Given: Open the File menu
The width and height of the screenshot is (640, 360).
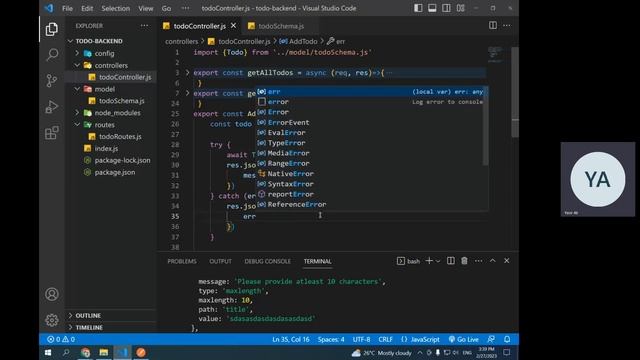Looking at the screenshot, I should pos(67,8).
